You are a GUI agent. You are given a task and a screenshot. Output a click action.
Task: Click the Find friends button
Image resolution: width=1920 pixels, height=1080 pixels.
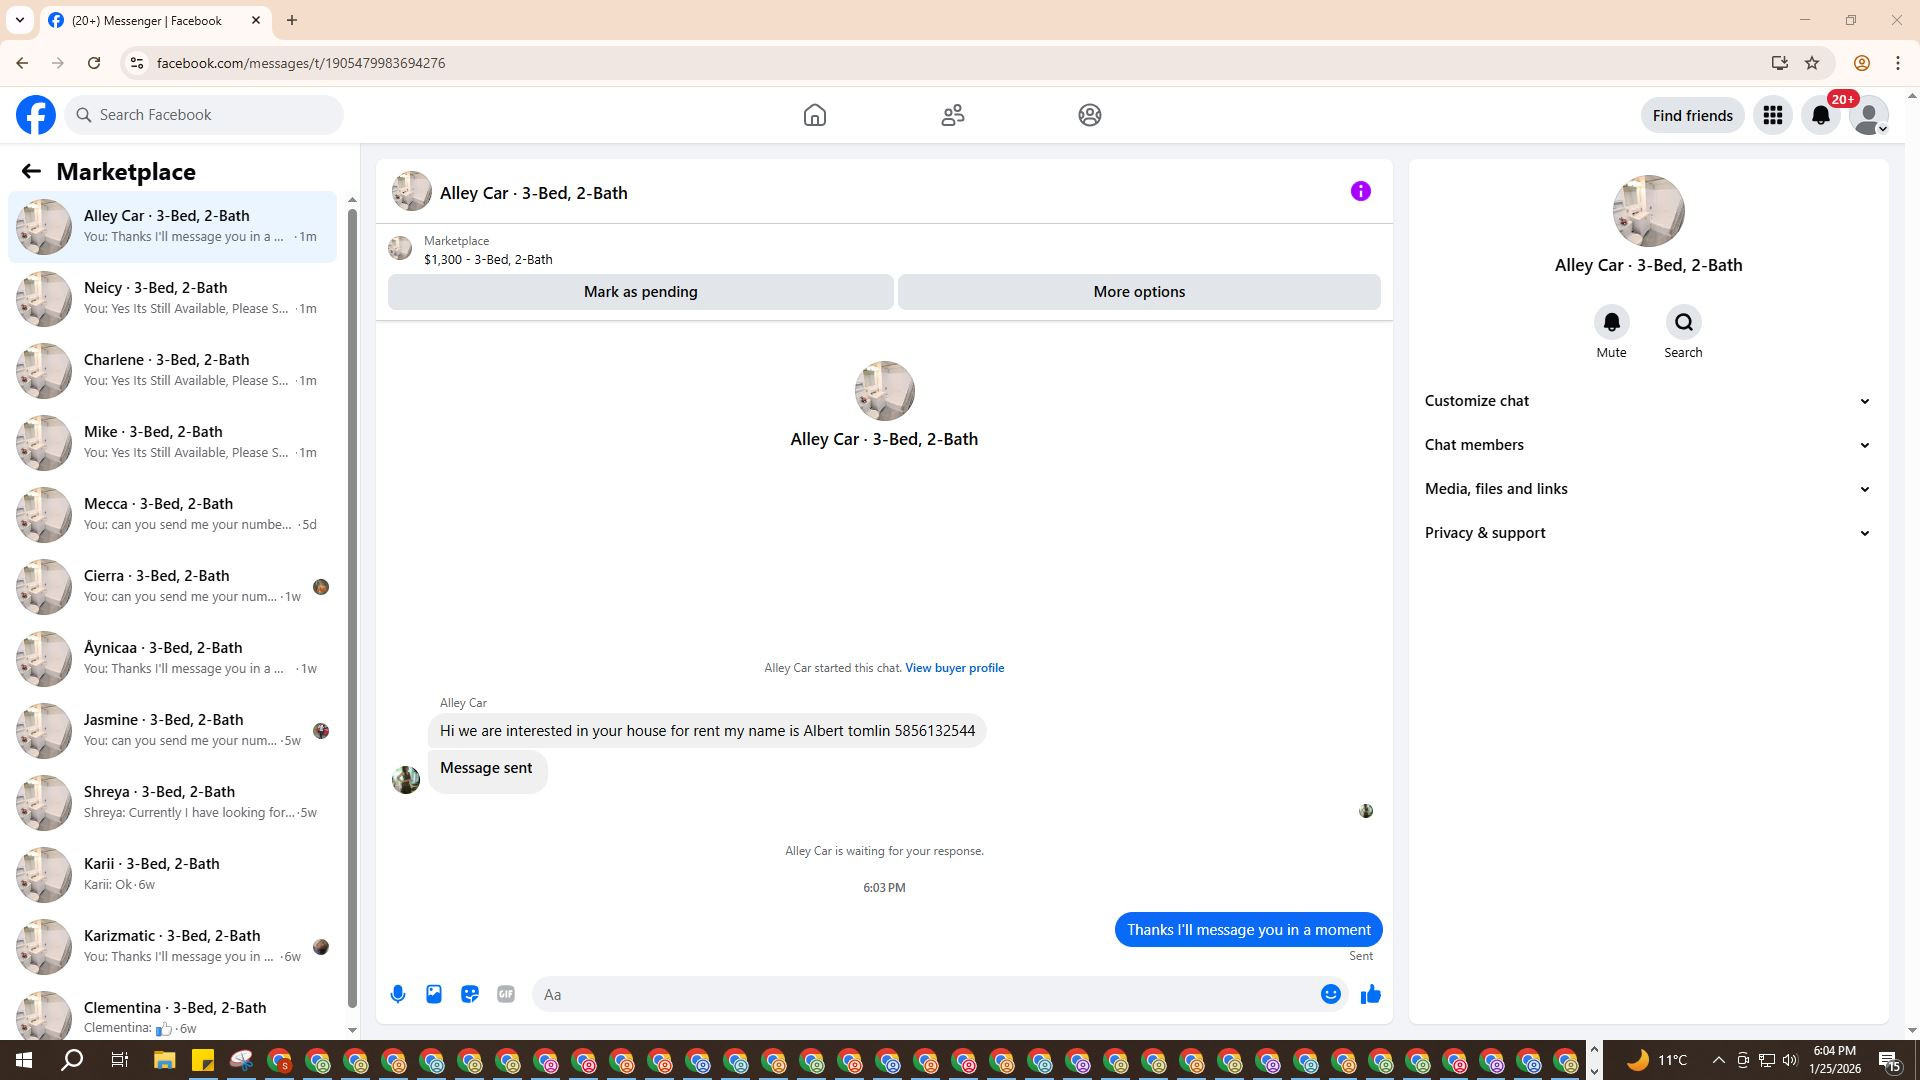[1692, 115]
